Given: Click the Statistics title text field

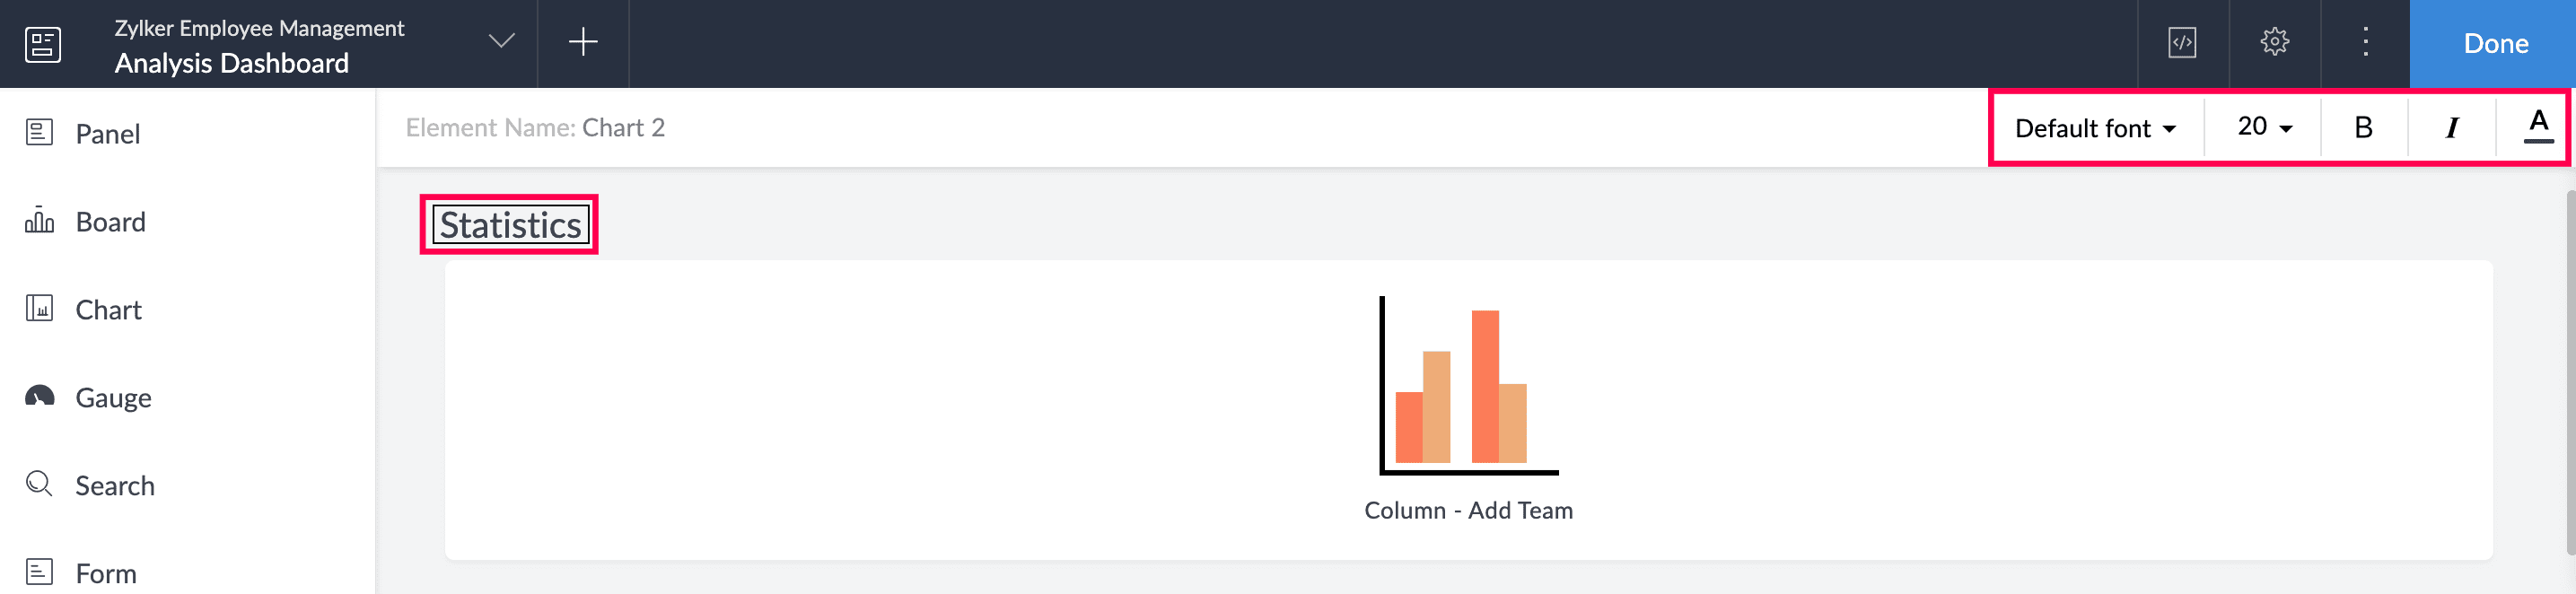Looking at the screenshot, I should 510,225.
